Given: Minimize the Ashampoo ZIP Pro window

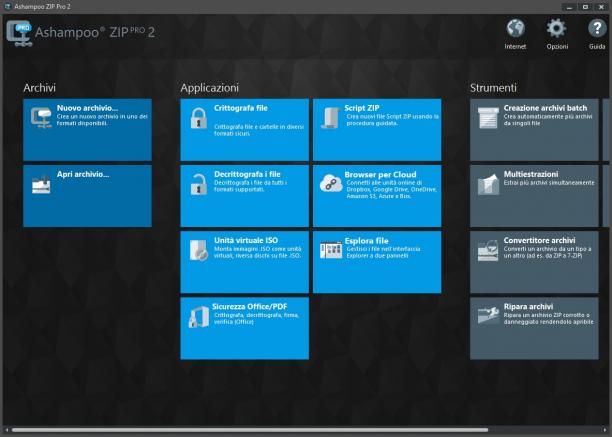Looking at the screenshot, I should point(569,7).
